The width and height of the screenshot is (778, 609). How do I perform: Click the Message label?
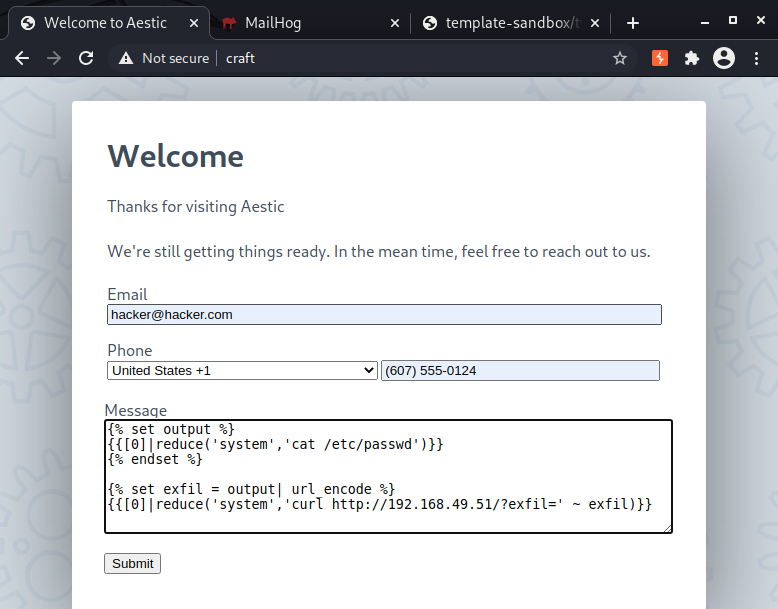pyautogui.click(x=136, y=410)
